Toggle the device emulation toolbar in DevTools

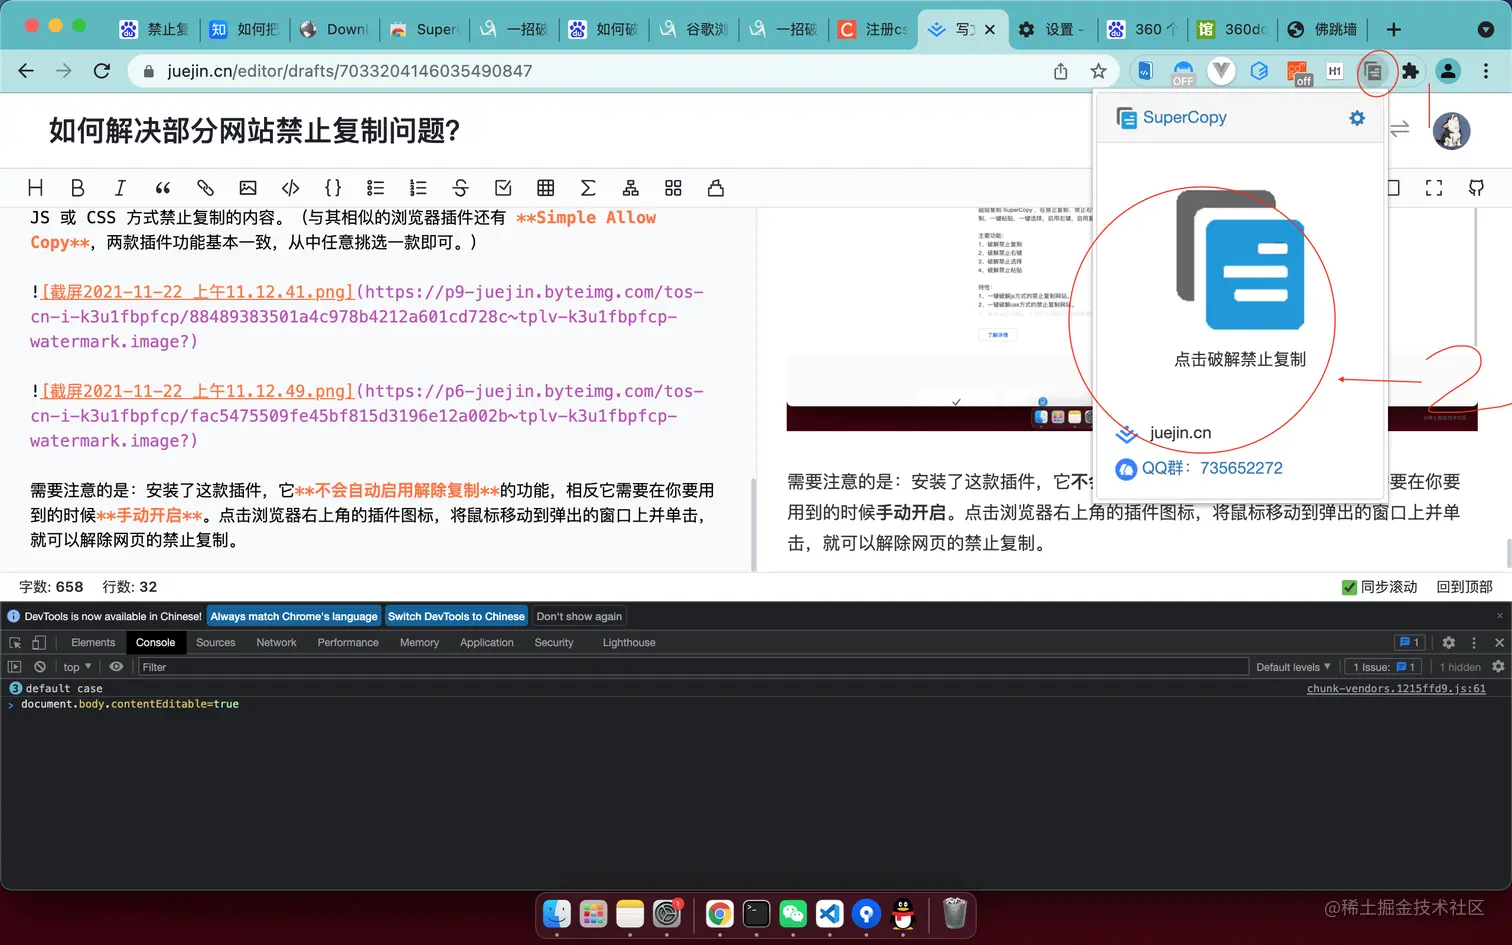(37, 642)
